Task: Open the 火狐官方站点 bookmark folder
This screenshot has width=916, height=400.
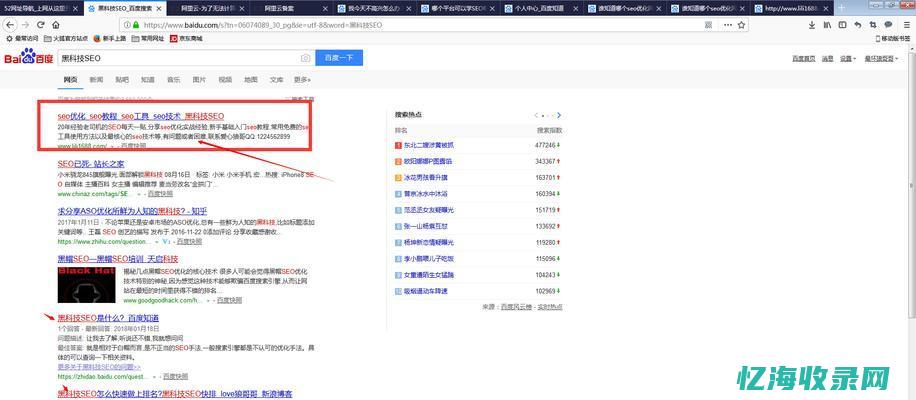Action: coord(66,39)
